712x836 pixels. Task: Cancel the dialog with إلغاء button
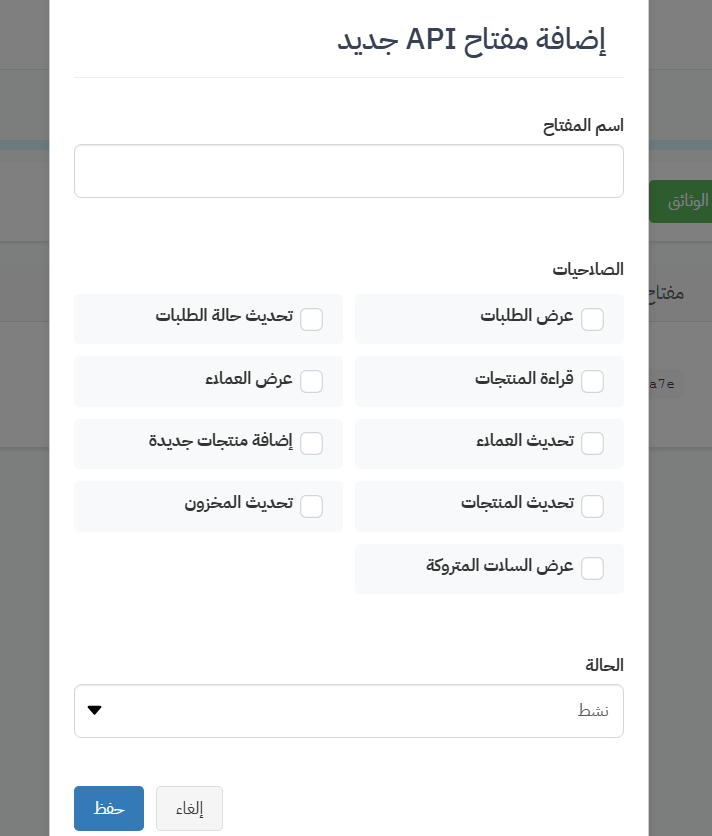pos(189,808)
